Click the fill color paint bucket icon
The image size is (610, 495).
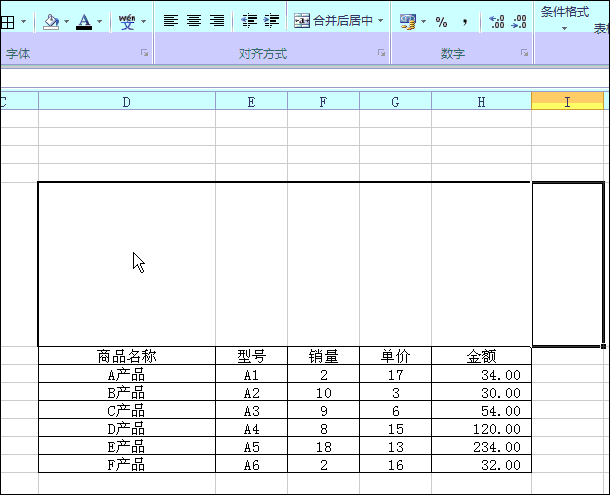52,20
